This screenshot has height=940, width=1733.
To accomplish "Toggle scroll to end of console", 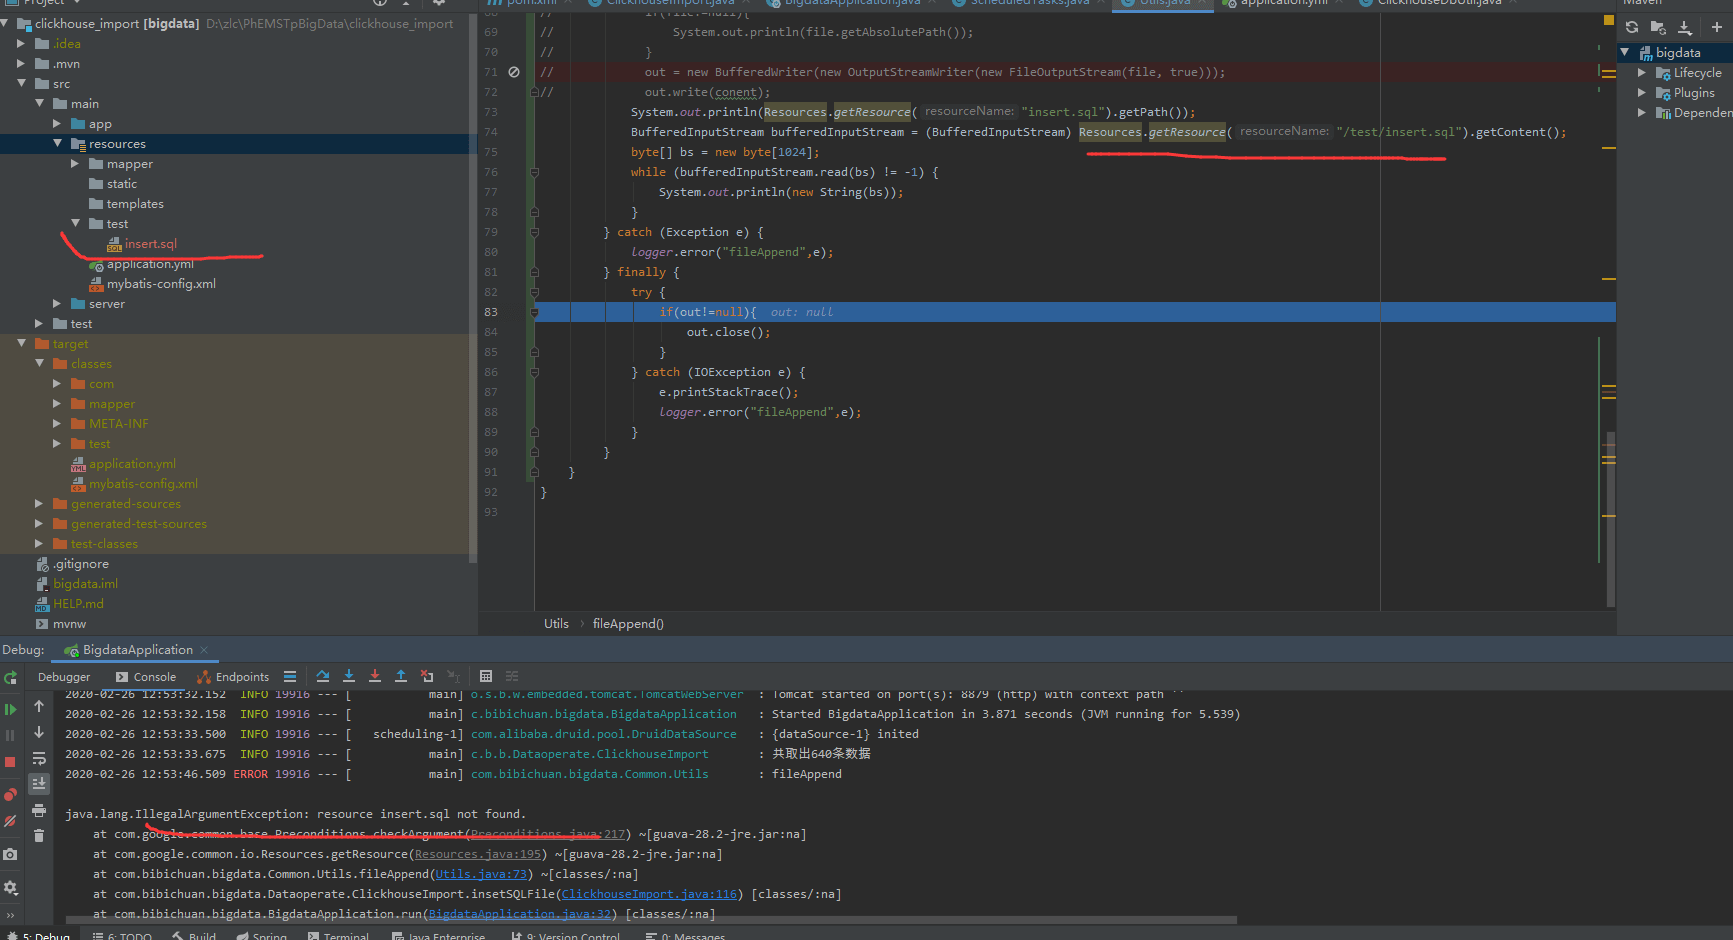I will pos(39,784).
